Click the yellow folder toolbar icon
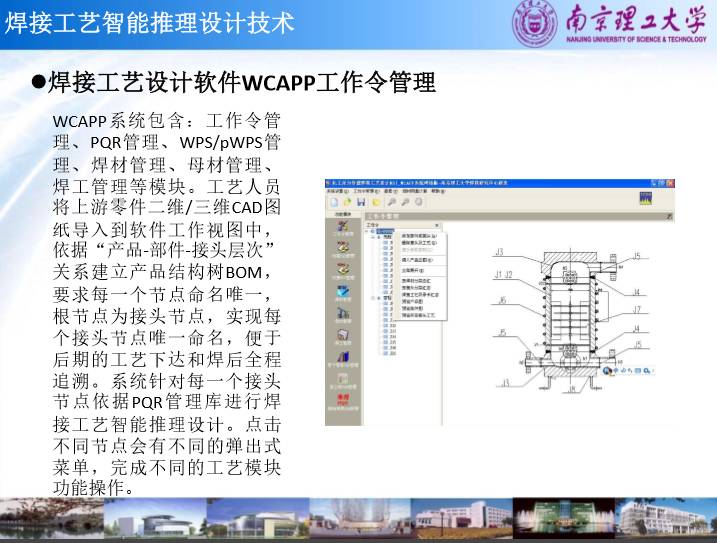Image resolution: width=717 pixels, height=543 pixels. pyautogui.click(x=376, y=202)
